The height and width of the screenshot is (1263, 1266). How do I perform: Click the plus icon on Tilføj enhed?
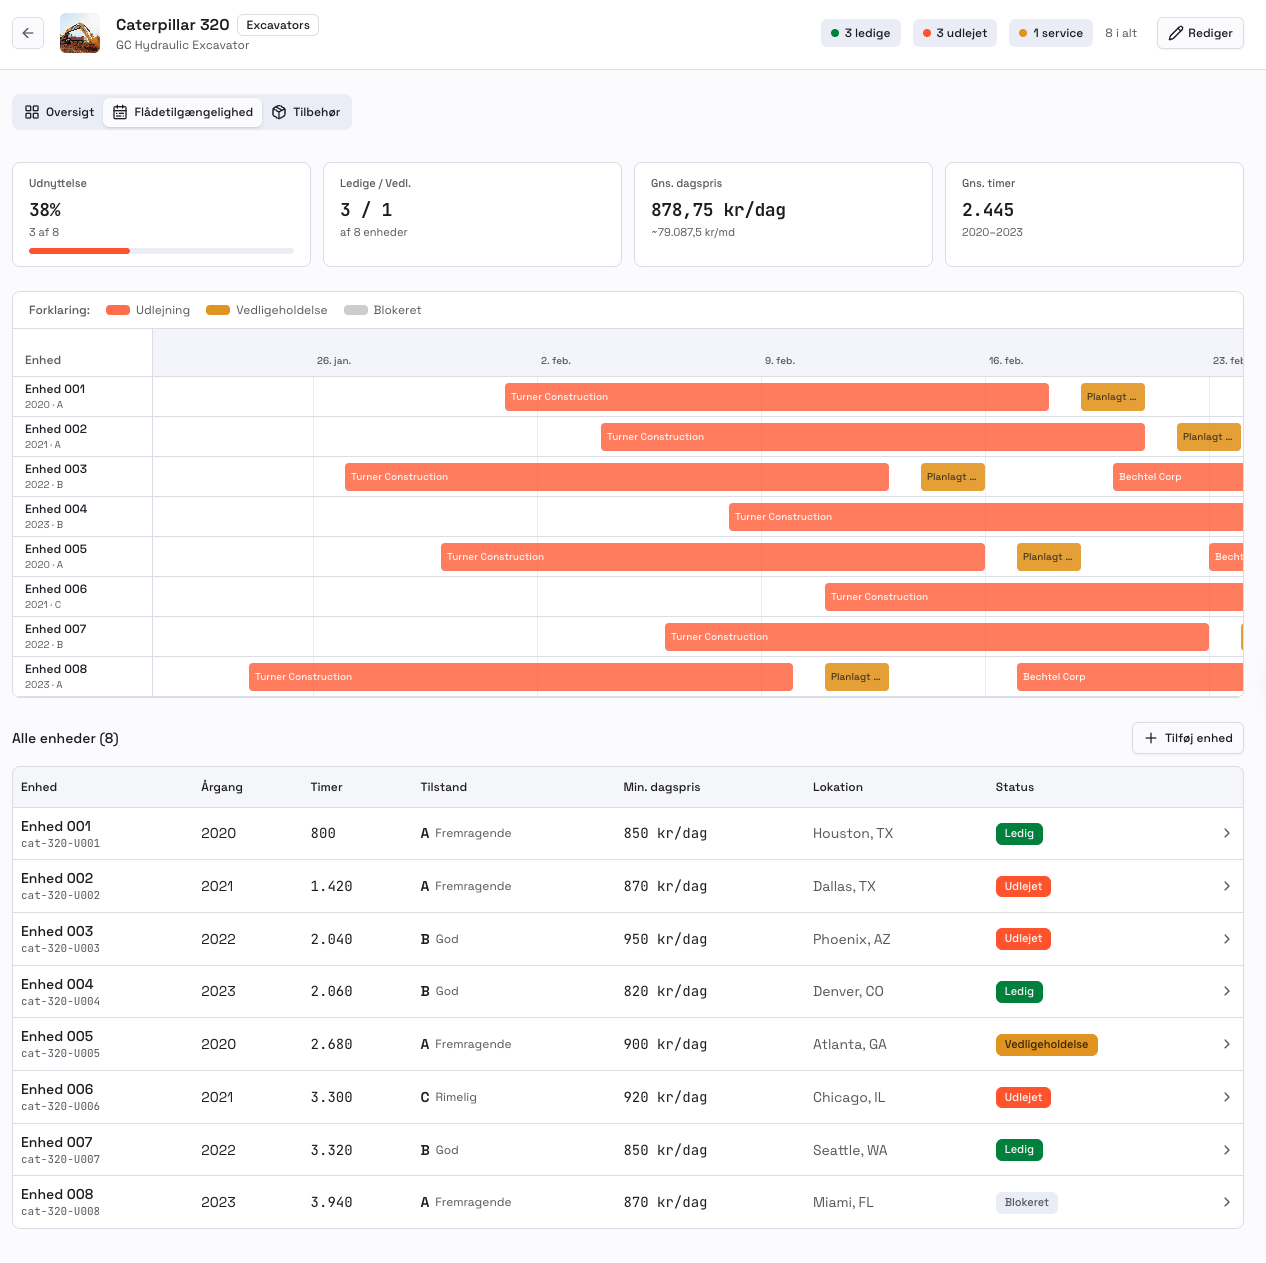coord(1151,738)
